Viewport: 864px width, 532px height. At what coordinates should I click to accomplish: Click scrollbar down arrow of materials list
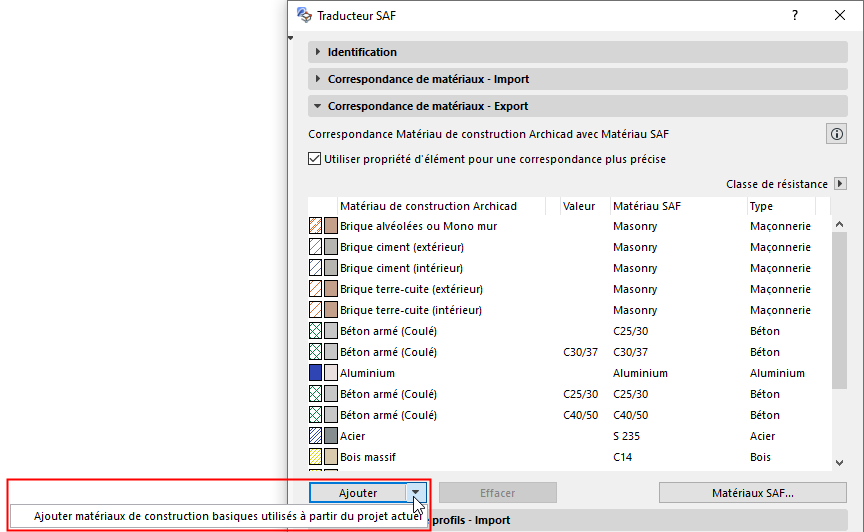839,463
